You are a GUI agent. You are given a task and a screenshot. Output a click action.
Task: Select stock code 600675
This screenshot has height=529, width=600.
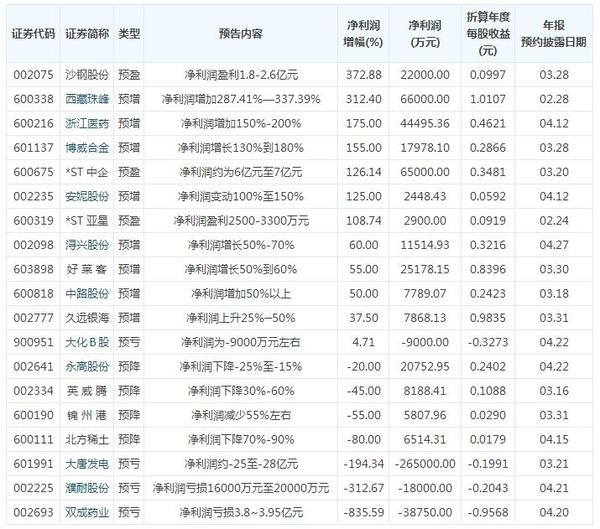[x=33, y=172]
